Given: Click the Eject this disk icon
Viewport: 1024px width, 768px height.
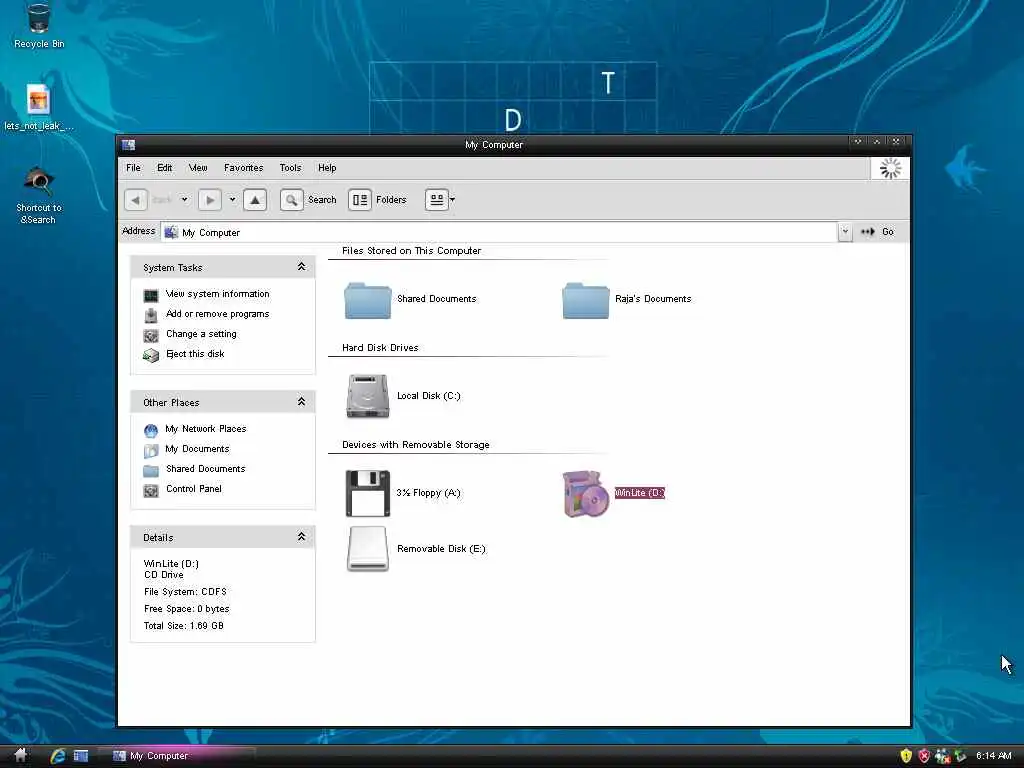Looking at the screenshot, I should 151,355.
